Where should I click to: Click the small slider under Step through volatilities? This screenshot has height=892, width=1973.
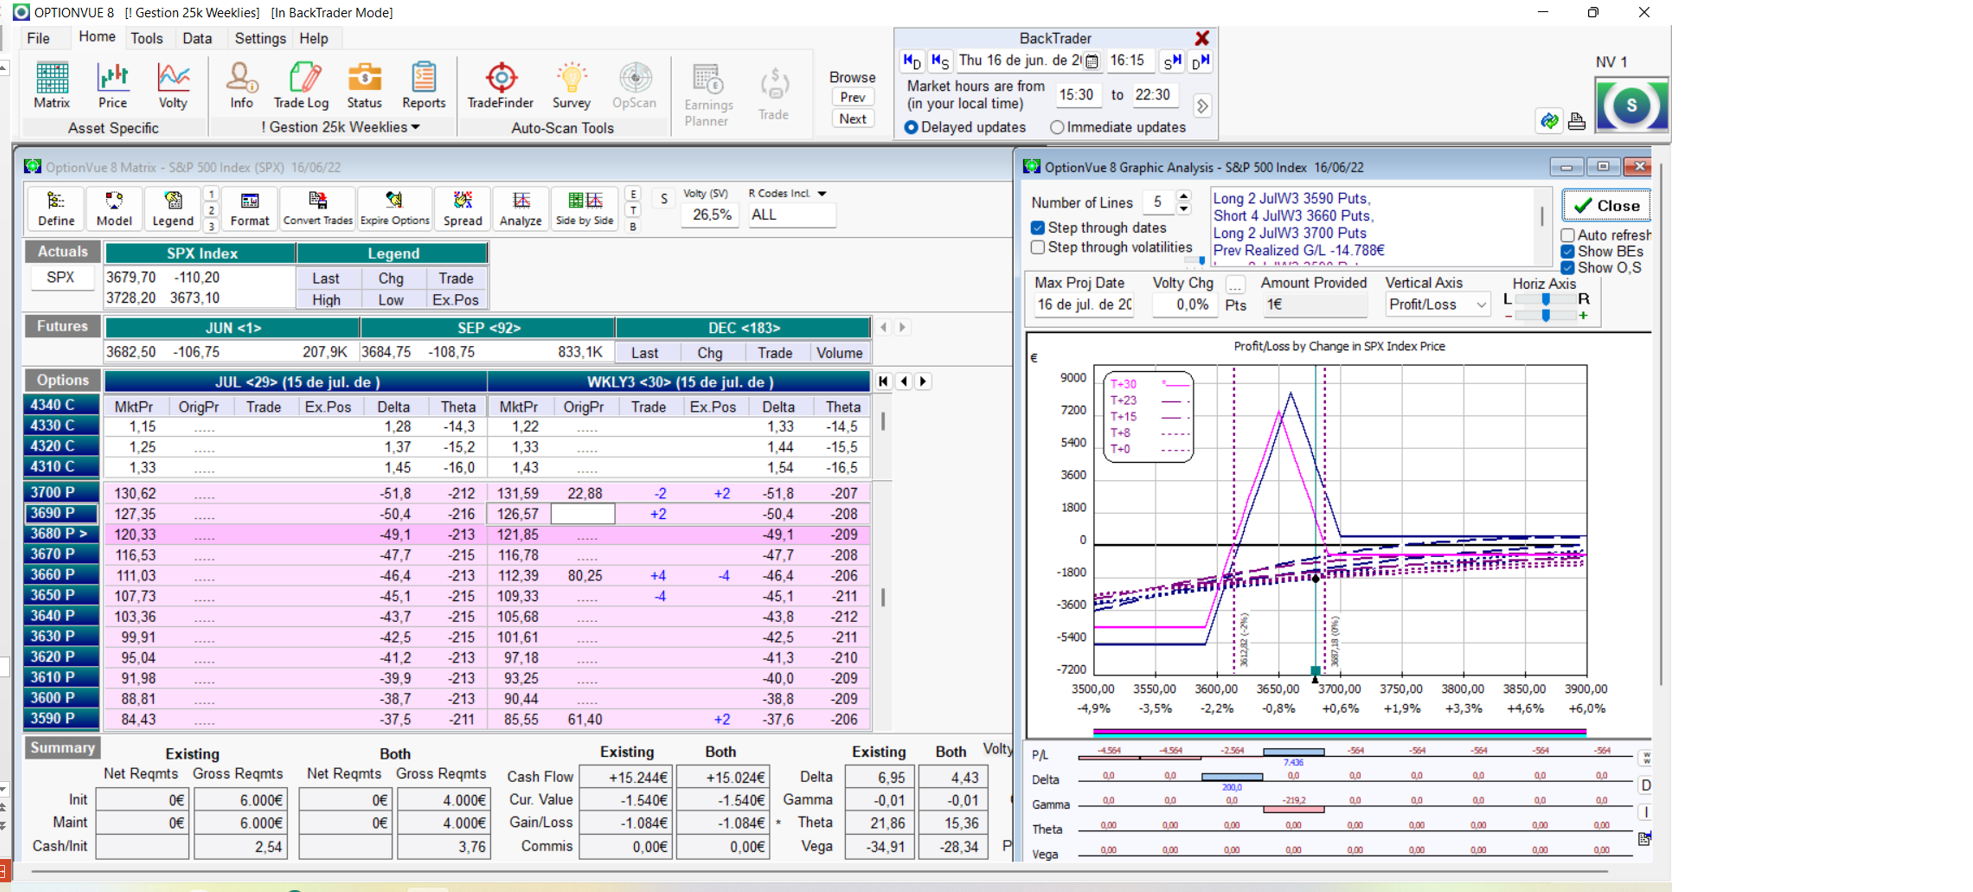pyautogui.click(x=1196, y=261)
